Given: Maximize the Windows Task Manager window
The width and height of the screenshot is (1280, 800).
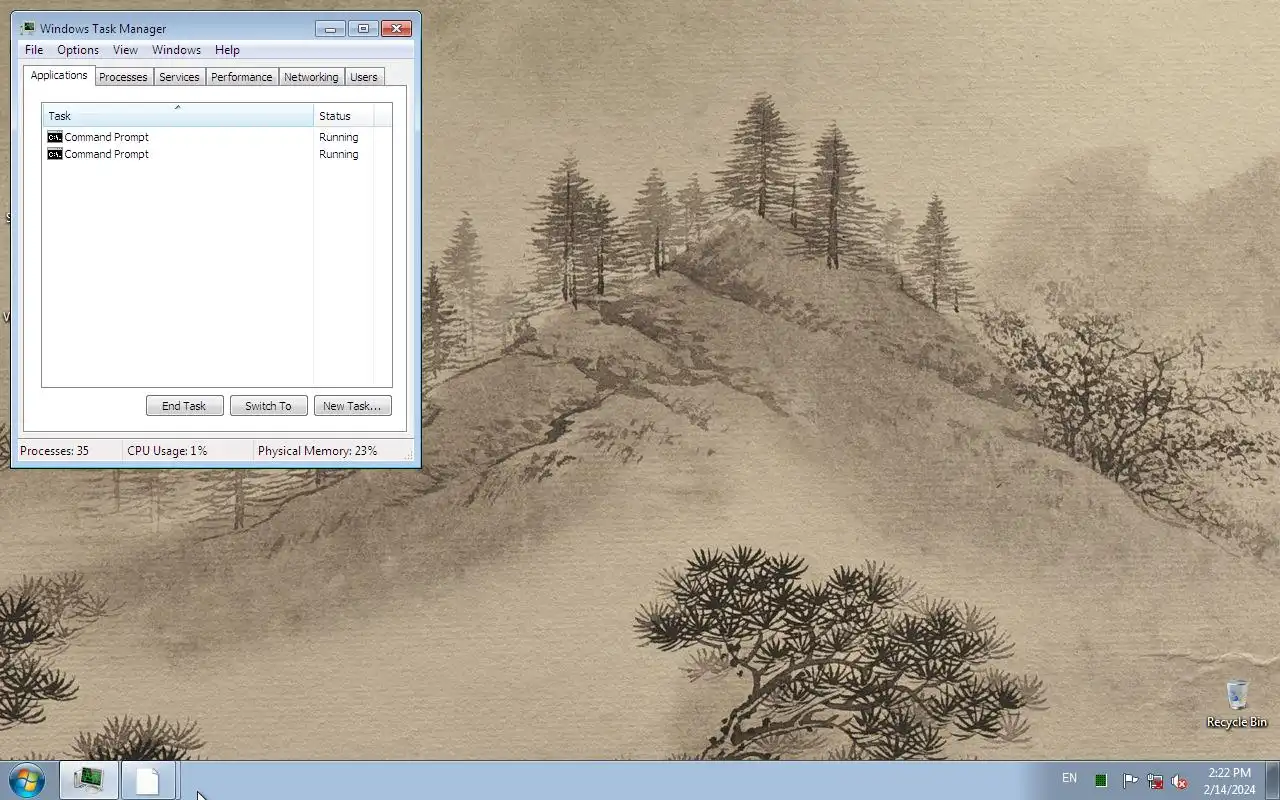Looking at the screenshot, I should point(363,29).
